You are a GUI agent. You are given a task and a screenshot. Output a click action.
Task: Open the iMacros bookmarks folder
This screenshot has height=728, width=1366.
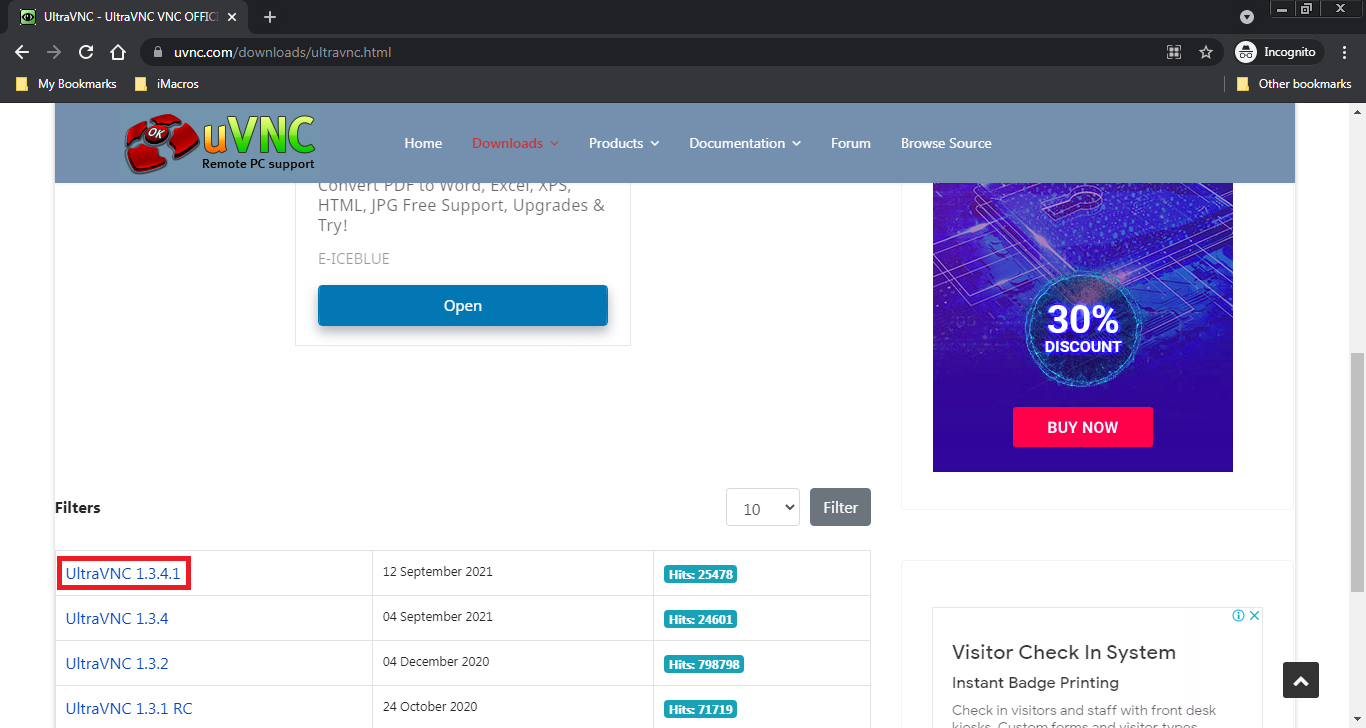[x=167, y=84]
